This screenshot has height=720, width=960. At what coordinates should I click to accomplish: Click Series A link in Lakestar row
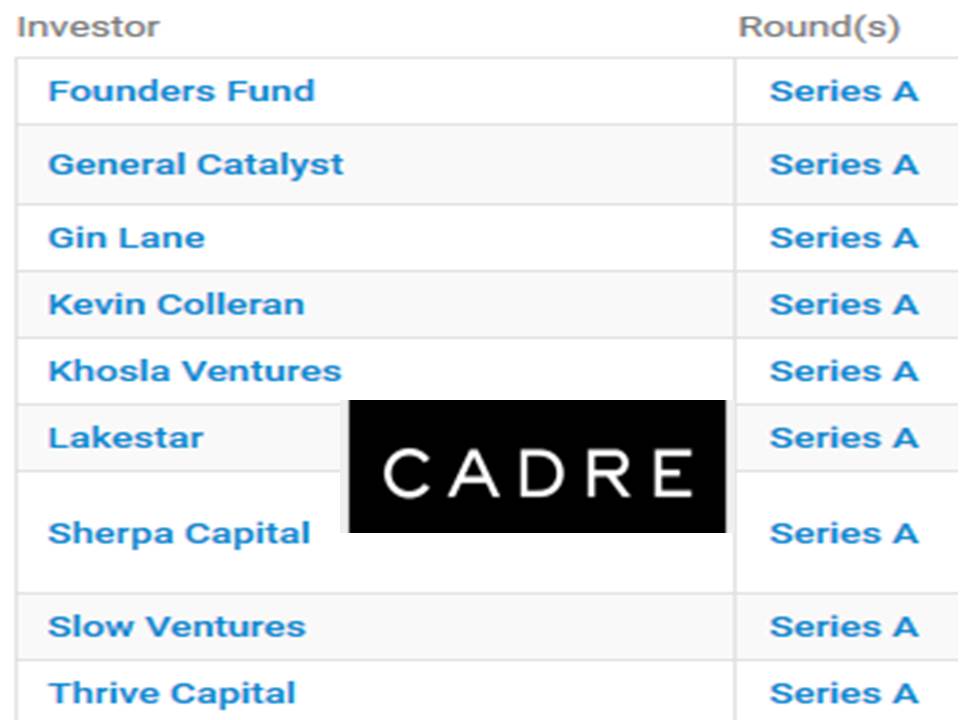coord(844,438)
